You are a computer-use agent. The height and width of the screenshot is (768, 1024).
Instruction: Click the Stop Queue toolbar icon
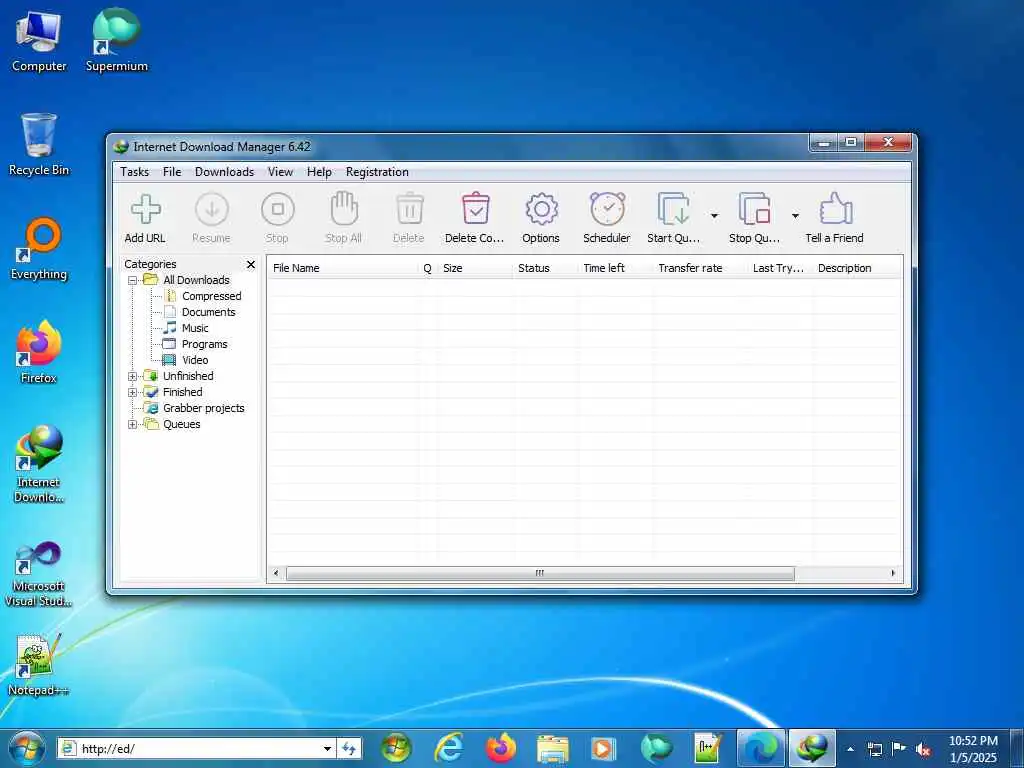click(754, 209)
